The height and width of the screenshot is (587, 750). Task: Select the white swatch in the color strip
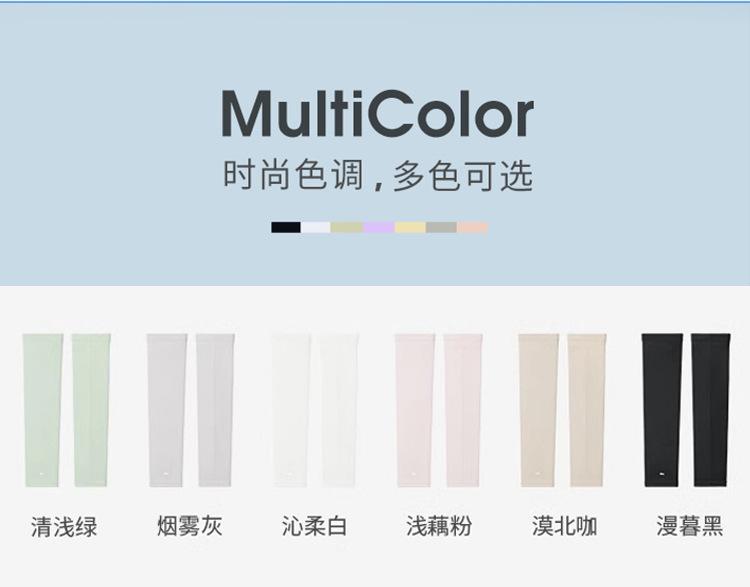315,227
